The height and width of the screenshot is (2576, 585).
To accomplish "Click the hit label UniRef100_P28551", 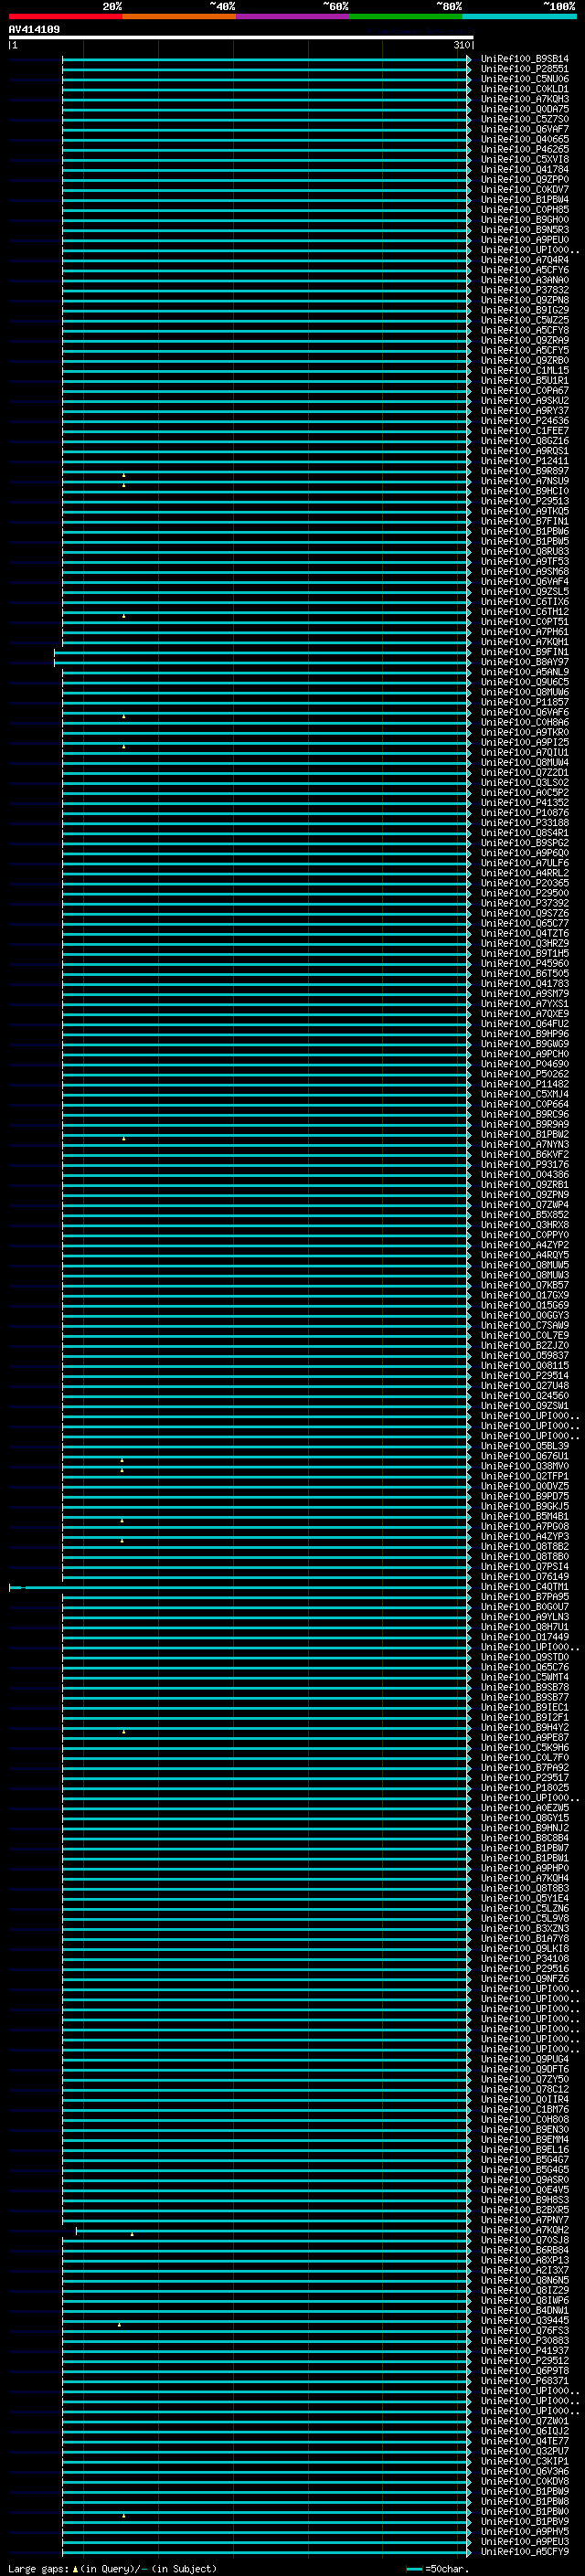I will pyautogui.click(x=525, y=69).
